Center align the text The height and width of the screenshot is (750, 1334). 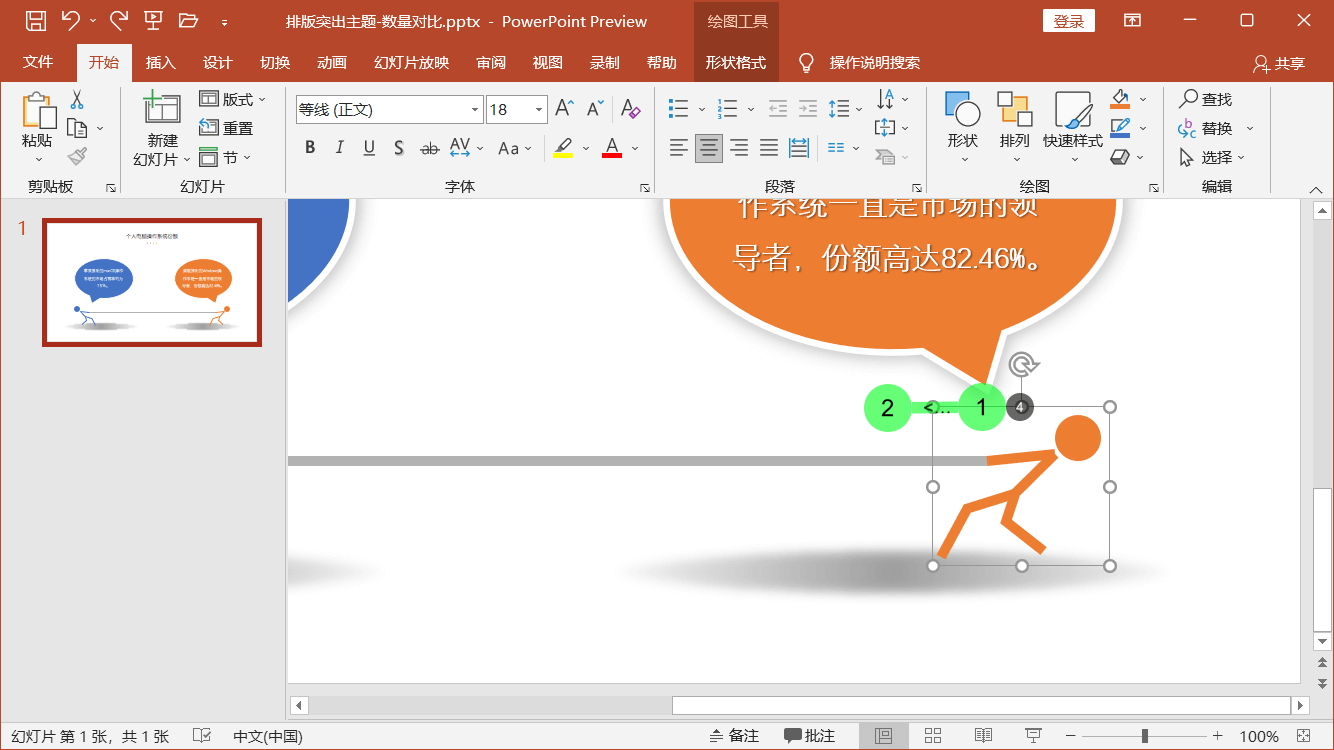click(708, 148)
